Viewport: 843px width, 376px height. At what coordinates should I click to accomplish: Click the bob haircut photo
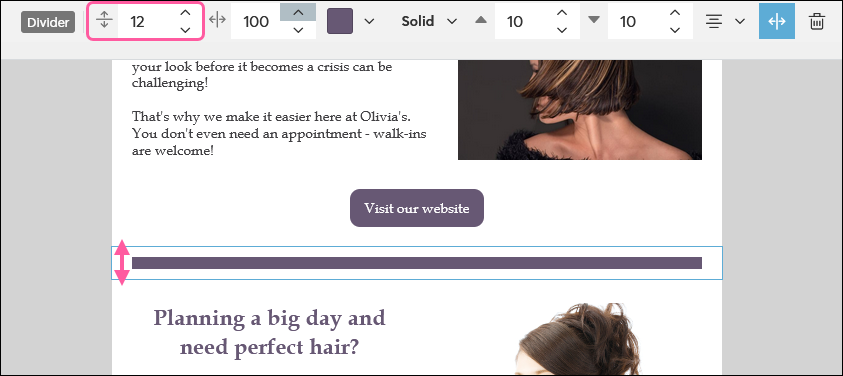pyautogui.click(x=580, y=110)
